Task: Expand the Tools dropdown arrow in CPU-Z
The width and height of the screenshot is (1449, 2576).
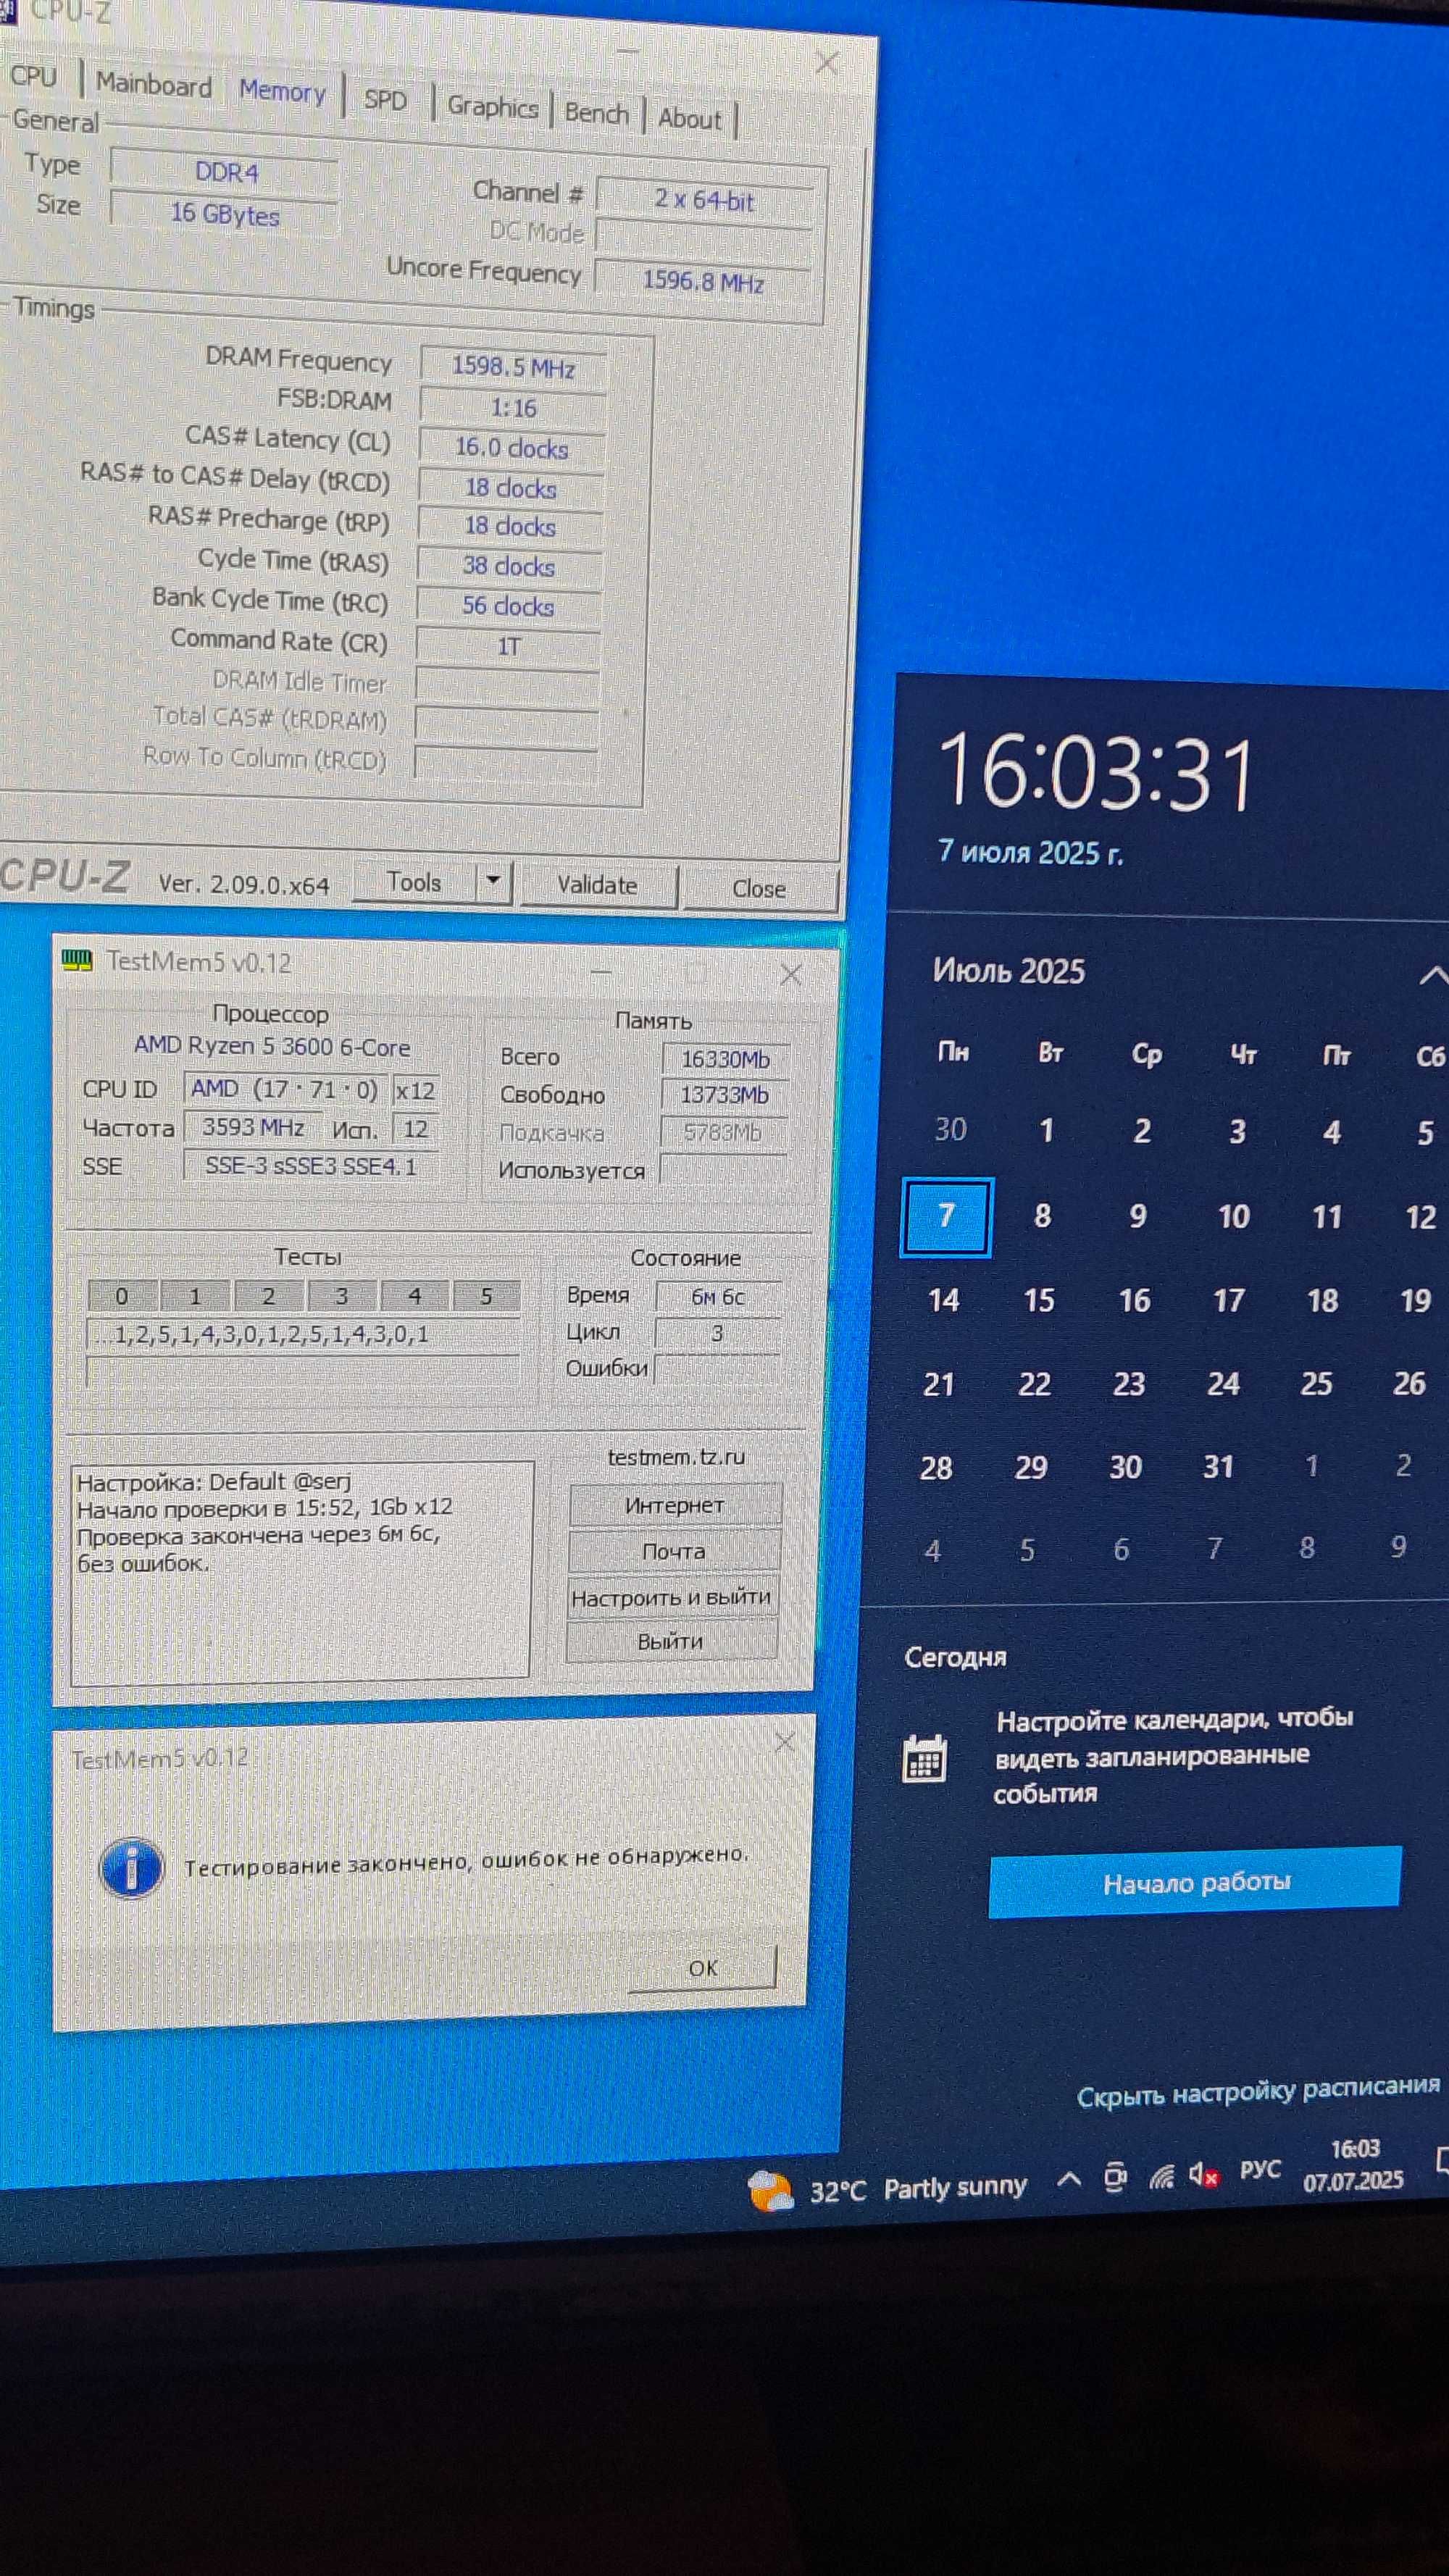Action: tap(493, 882)
